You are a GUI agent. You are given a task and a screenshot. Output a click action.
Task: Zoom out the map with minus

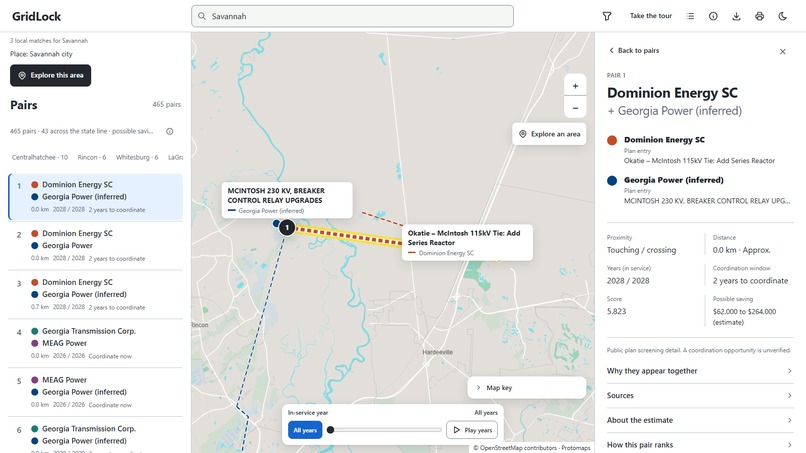(575, 108)
